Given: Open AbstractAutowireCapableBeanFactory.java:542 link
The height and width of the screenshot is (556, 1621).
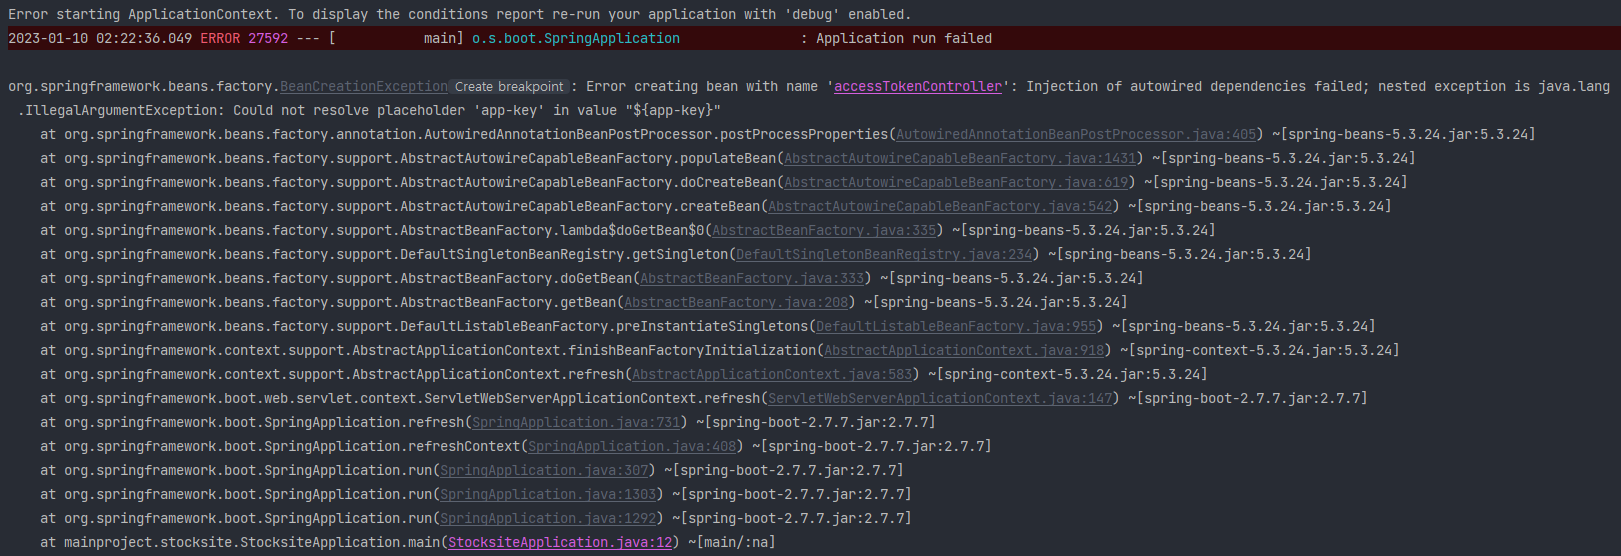Looking at the screenshot, I should tap(940, 207).
